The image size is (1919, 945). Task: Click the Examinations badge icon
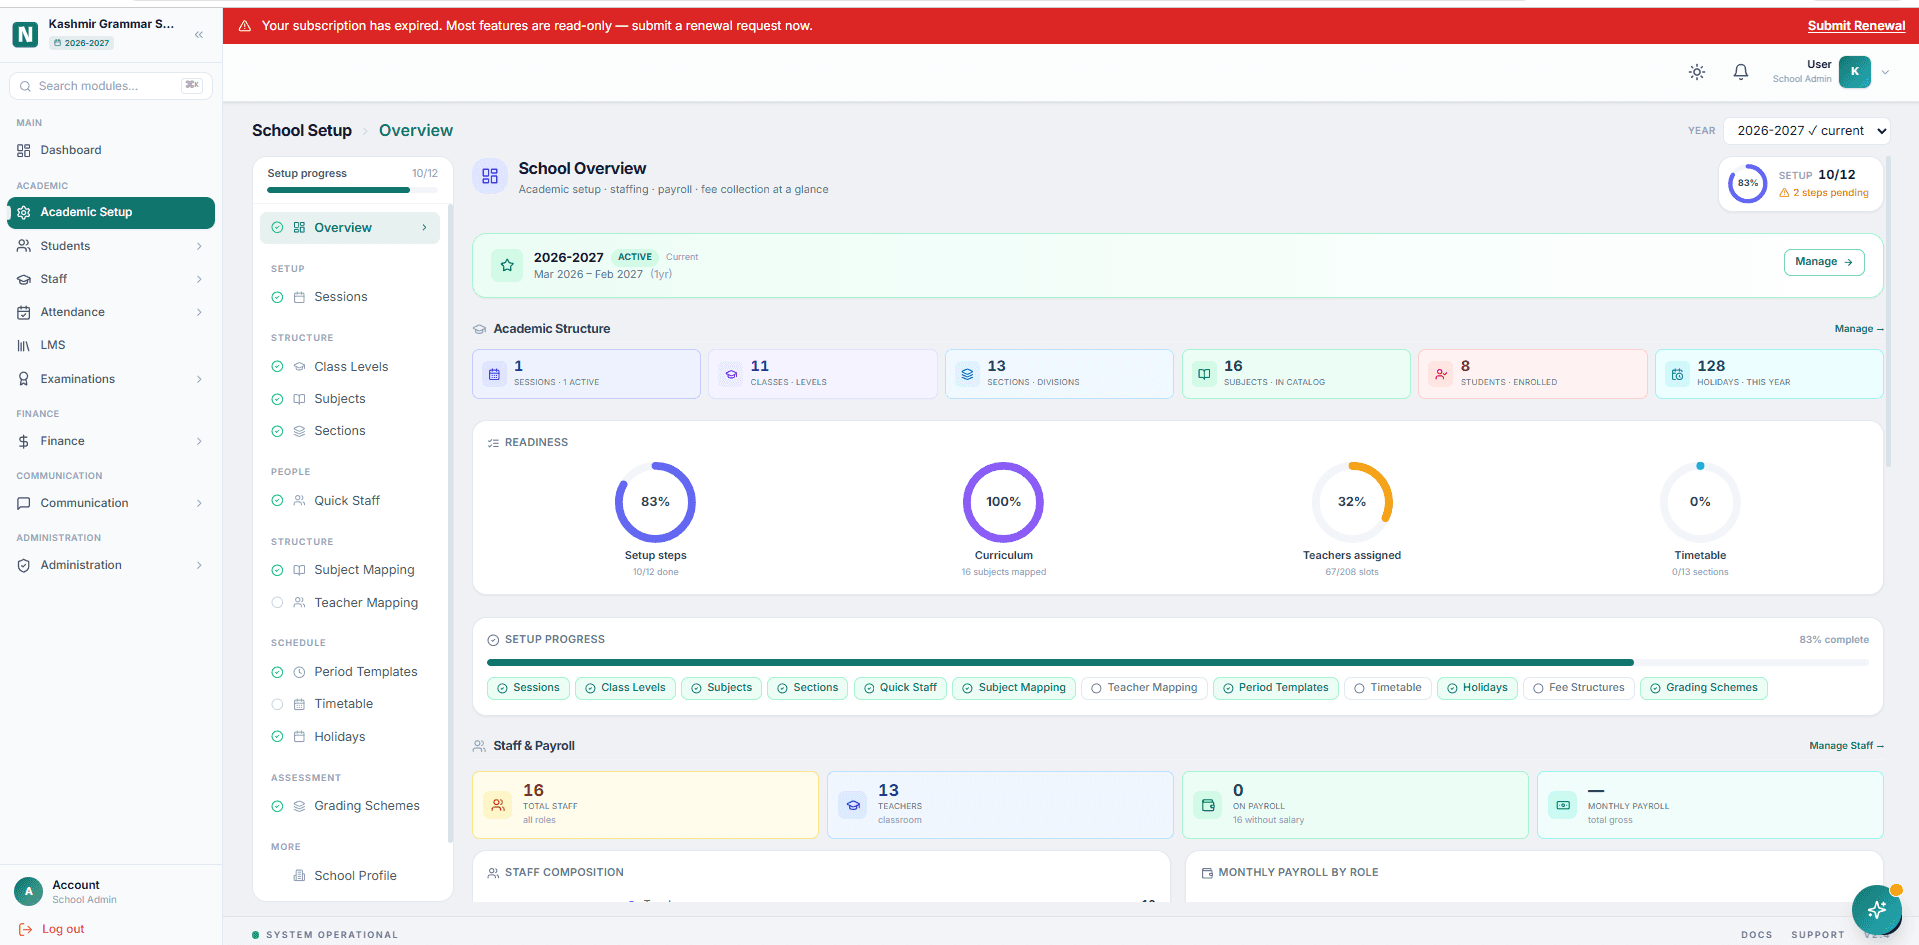[x=24, y=379]
